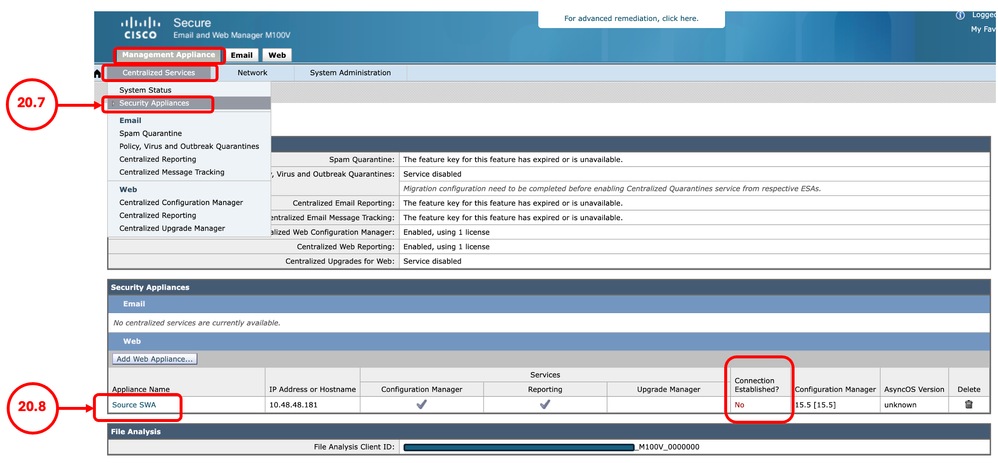998x463 pixels.
Task: Click the home icon beside Centralized Services
Action: [x=97, y=73]
